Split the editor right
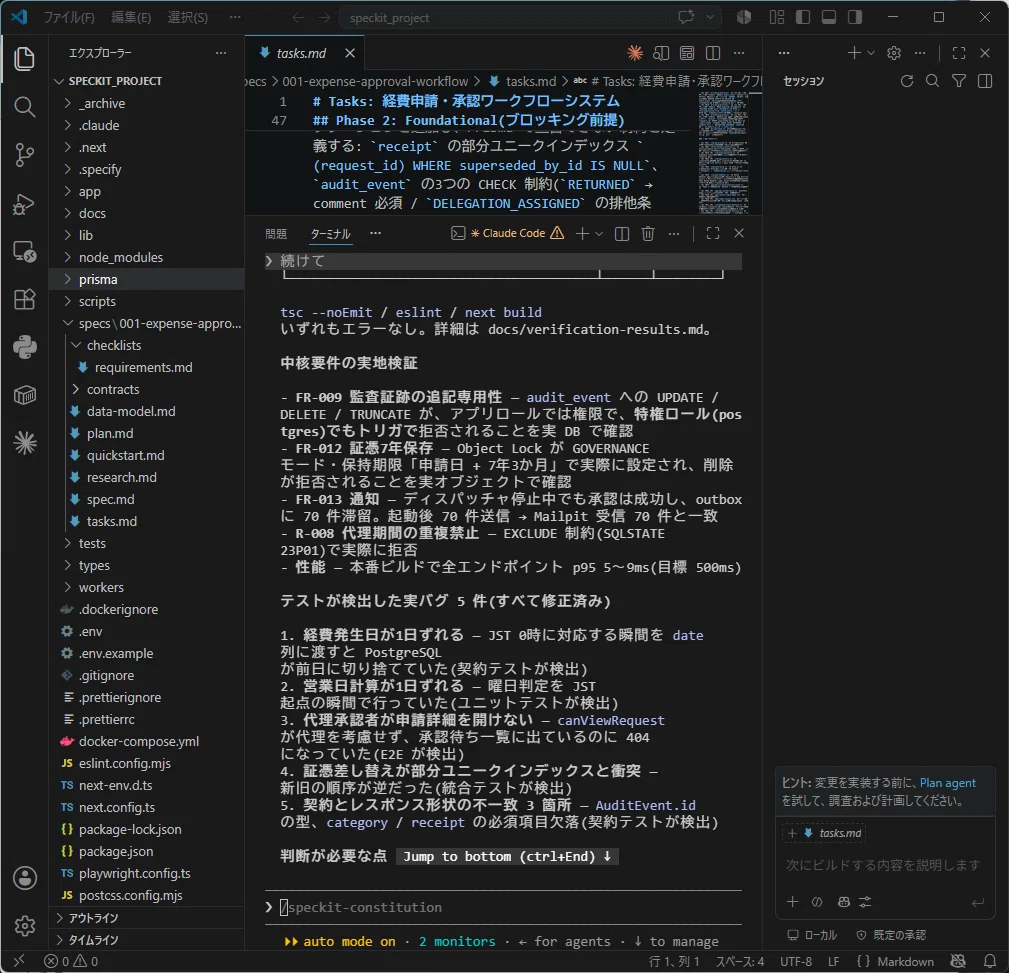 pos(713,53)
